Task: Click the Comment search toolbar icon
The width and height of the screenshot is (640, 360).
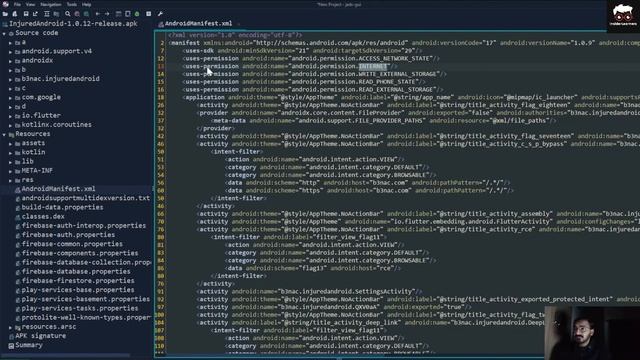Action: click(87, 14)
